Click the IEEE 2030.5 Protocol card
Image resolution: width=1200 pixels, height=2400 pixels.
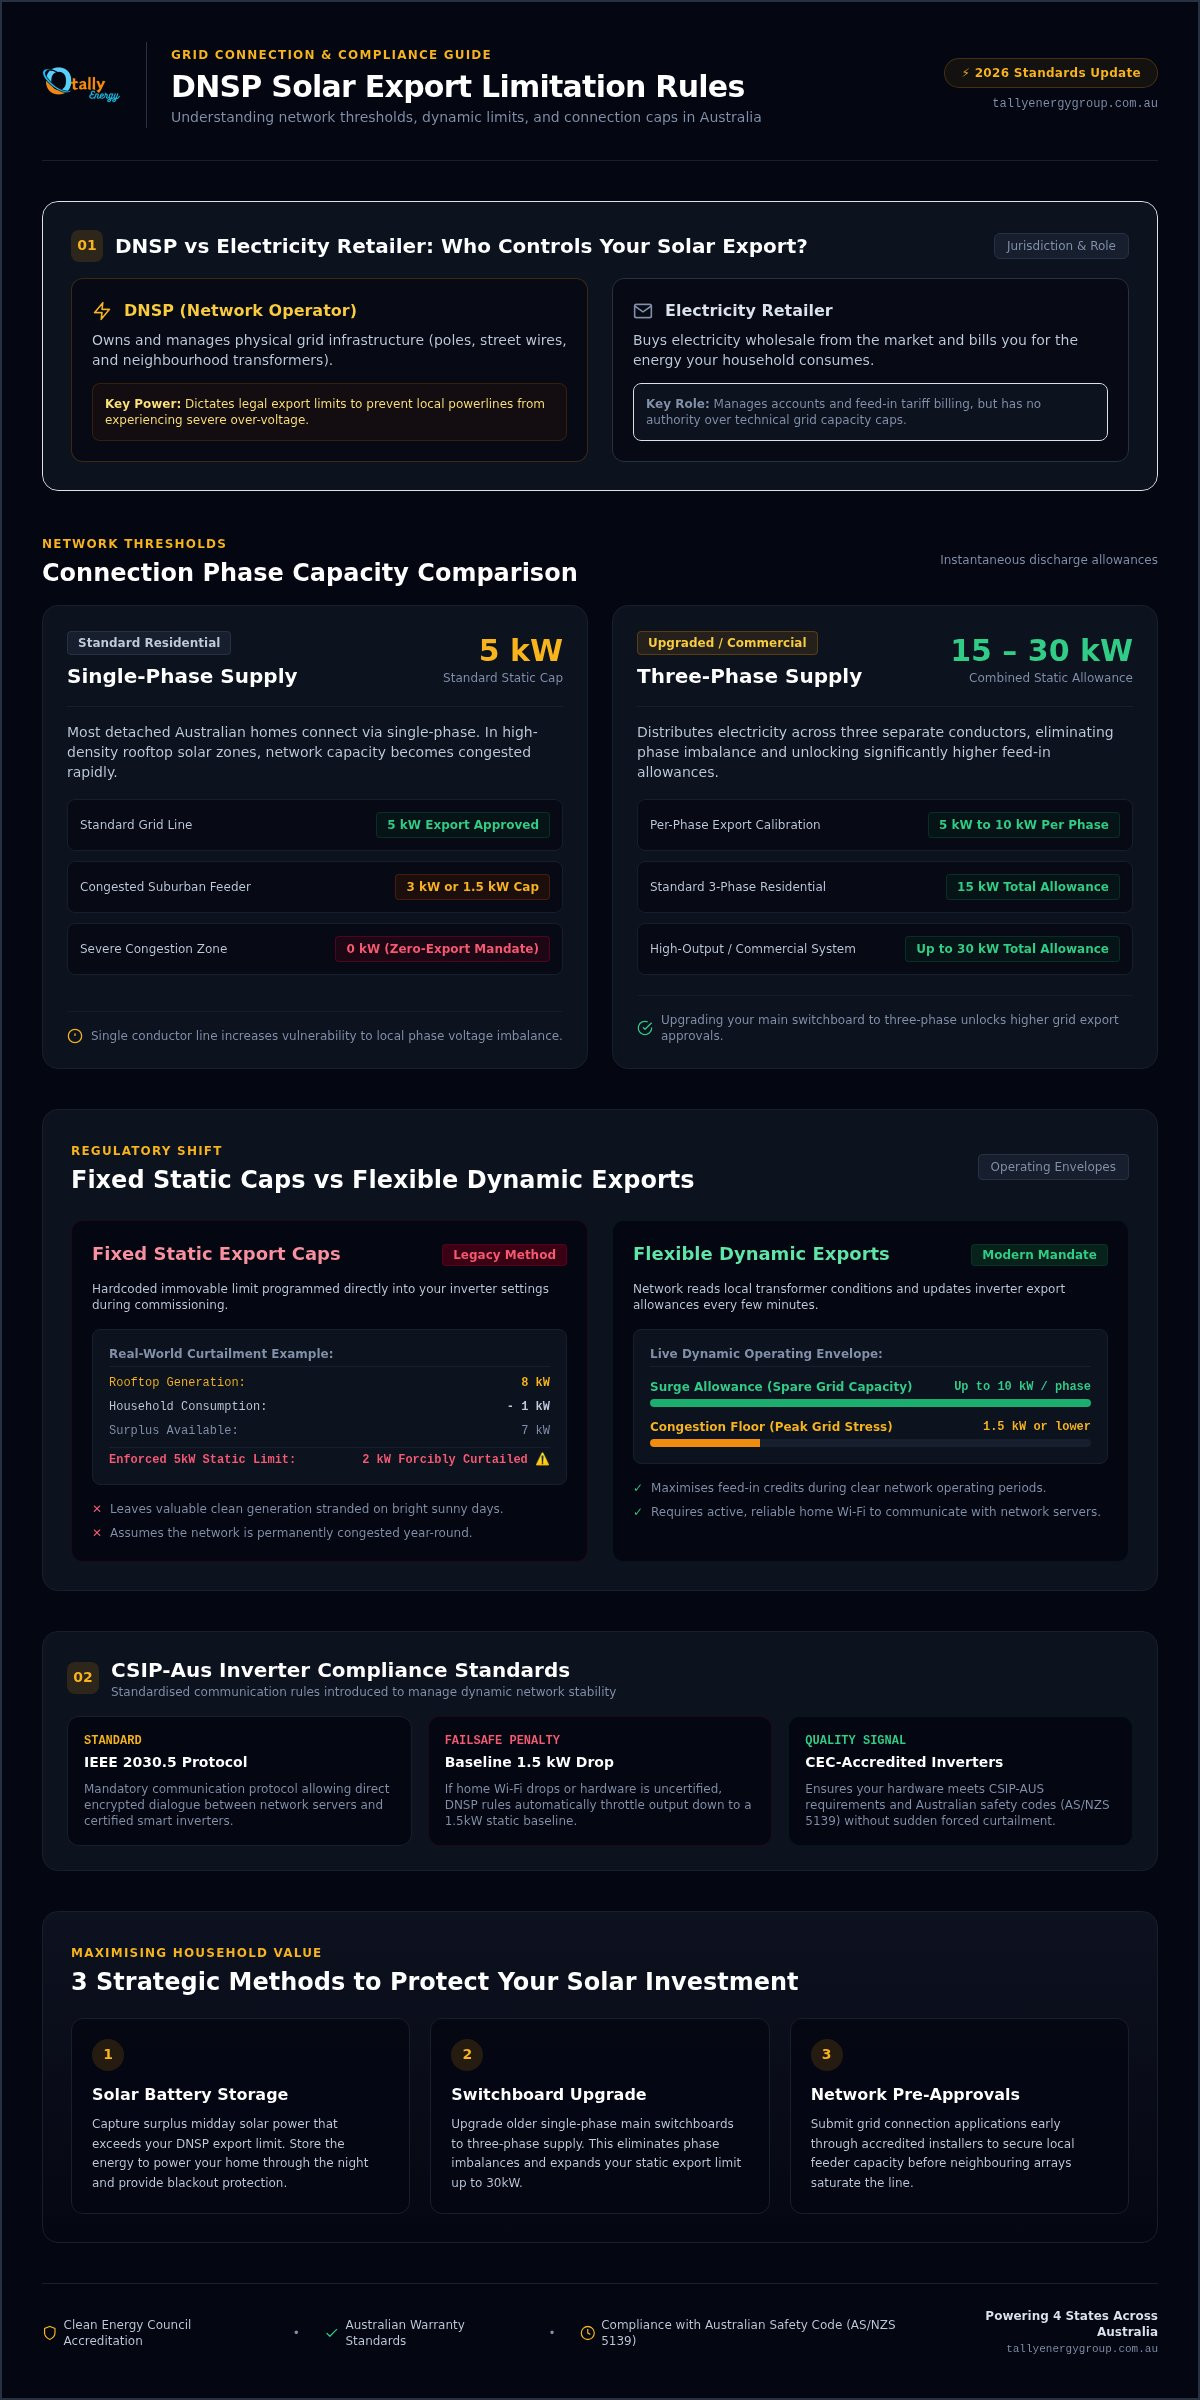point(239,1781)
